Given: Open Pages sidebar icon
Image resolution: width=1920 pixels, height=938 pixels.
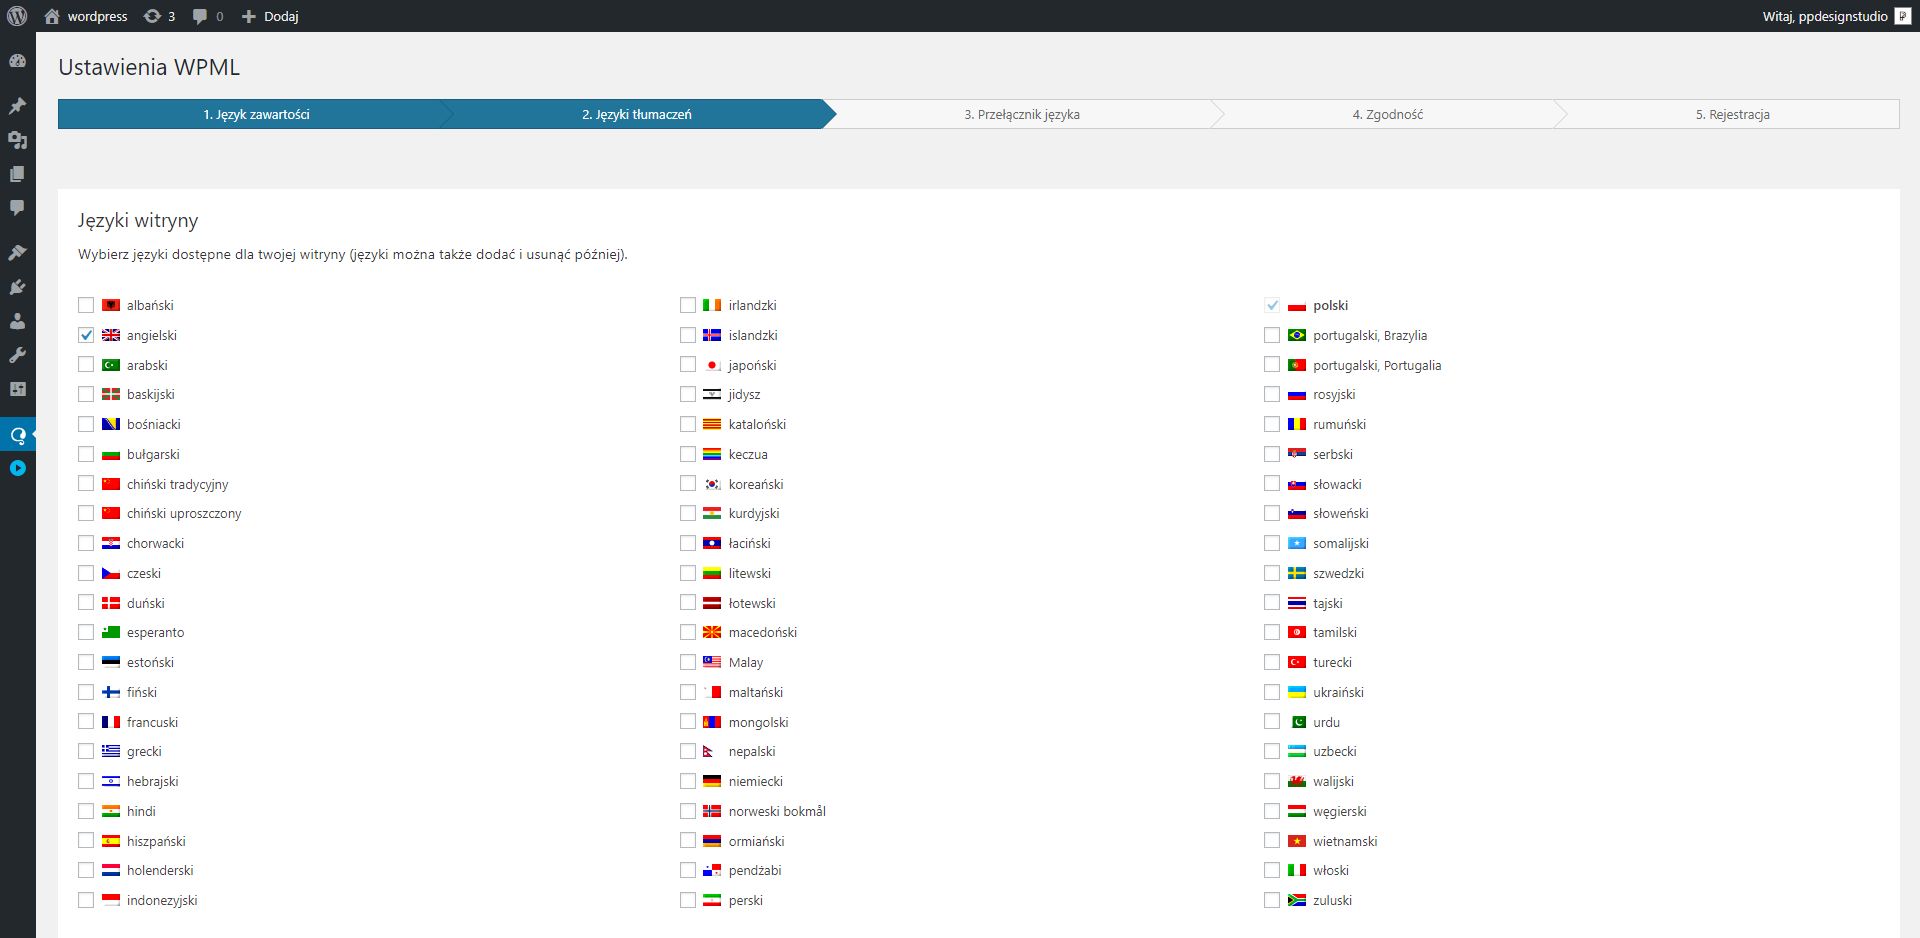Looking at the screenshot, I should [17, 174].
